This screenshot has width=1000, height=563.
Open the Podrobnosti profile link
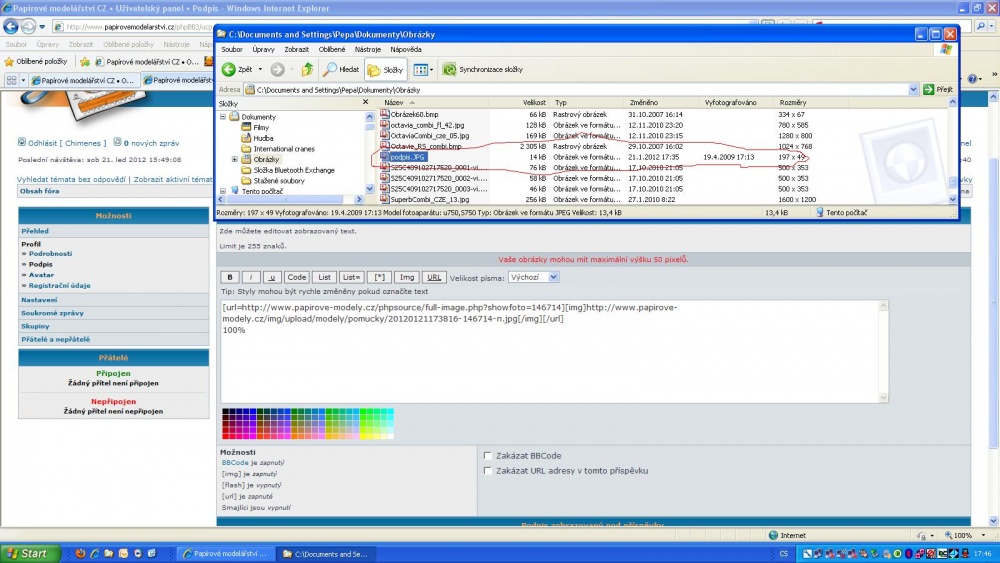point(50,254)
